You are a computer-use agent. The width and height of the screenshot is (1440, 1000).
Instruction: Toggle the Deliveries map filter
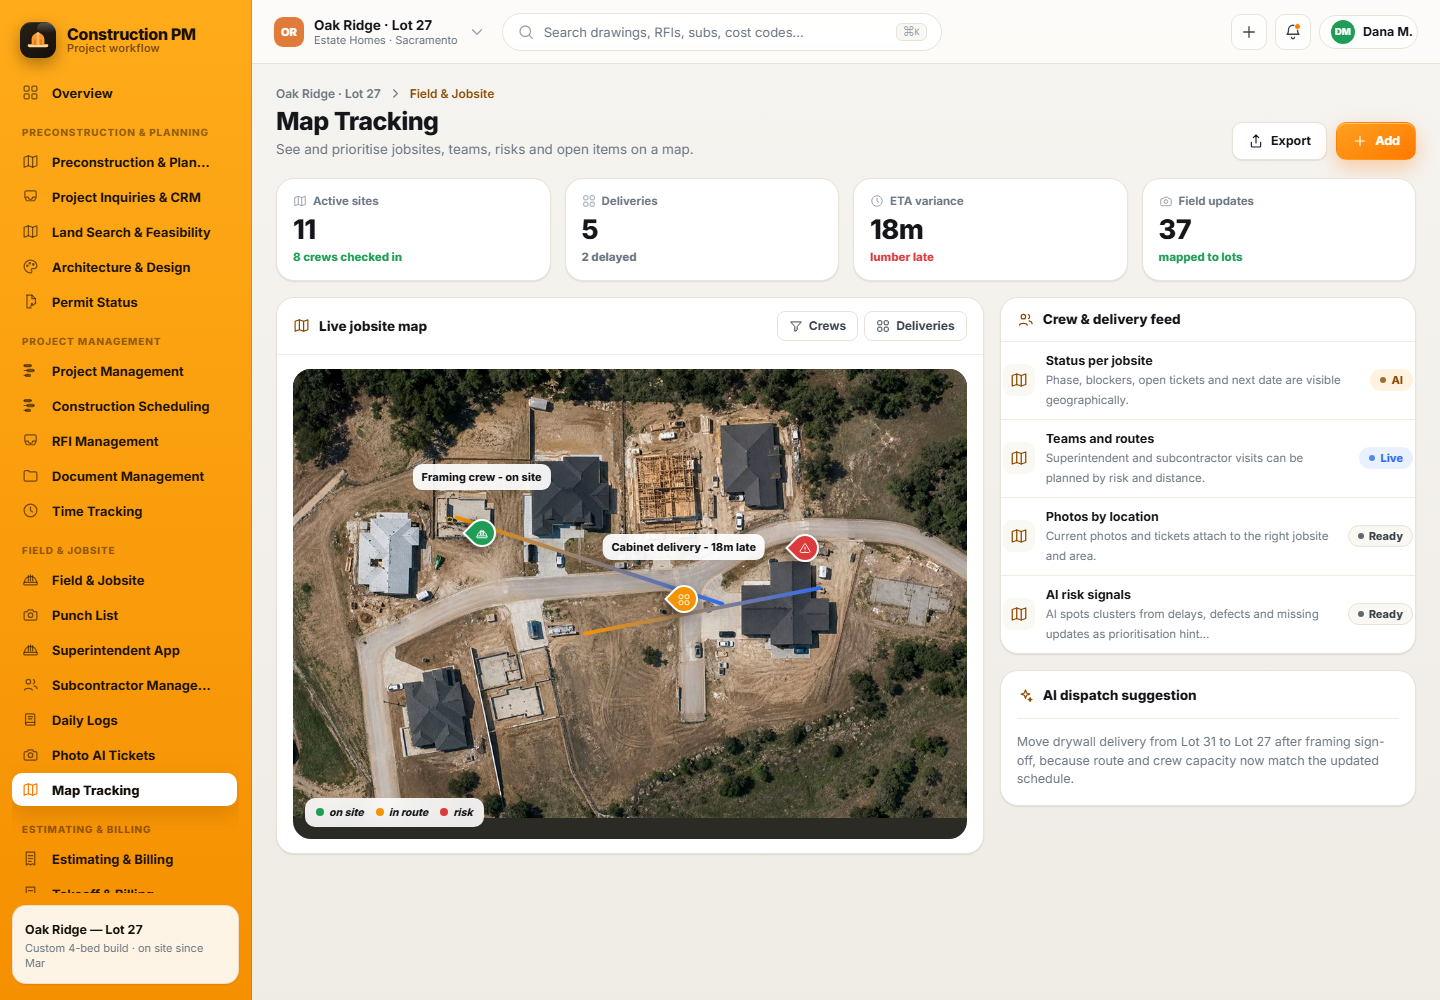tap(915, 326)
